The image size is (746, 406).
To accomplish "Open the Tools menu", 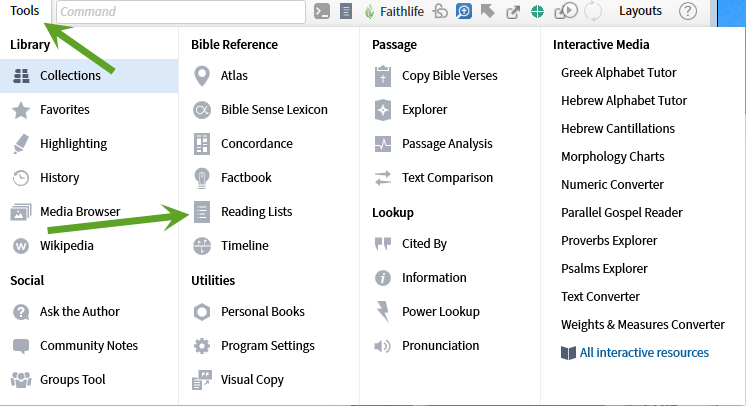I will click(x=25, y=10).
